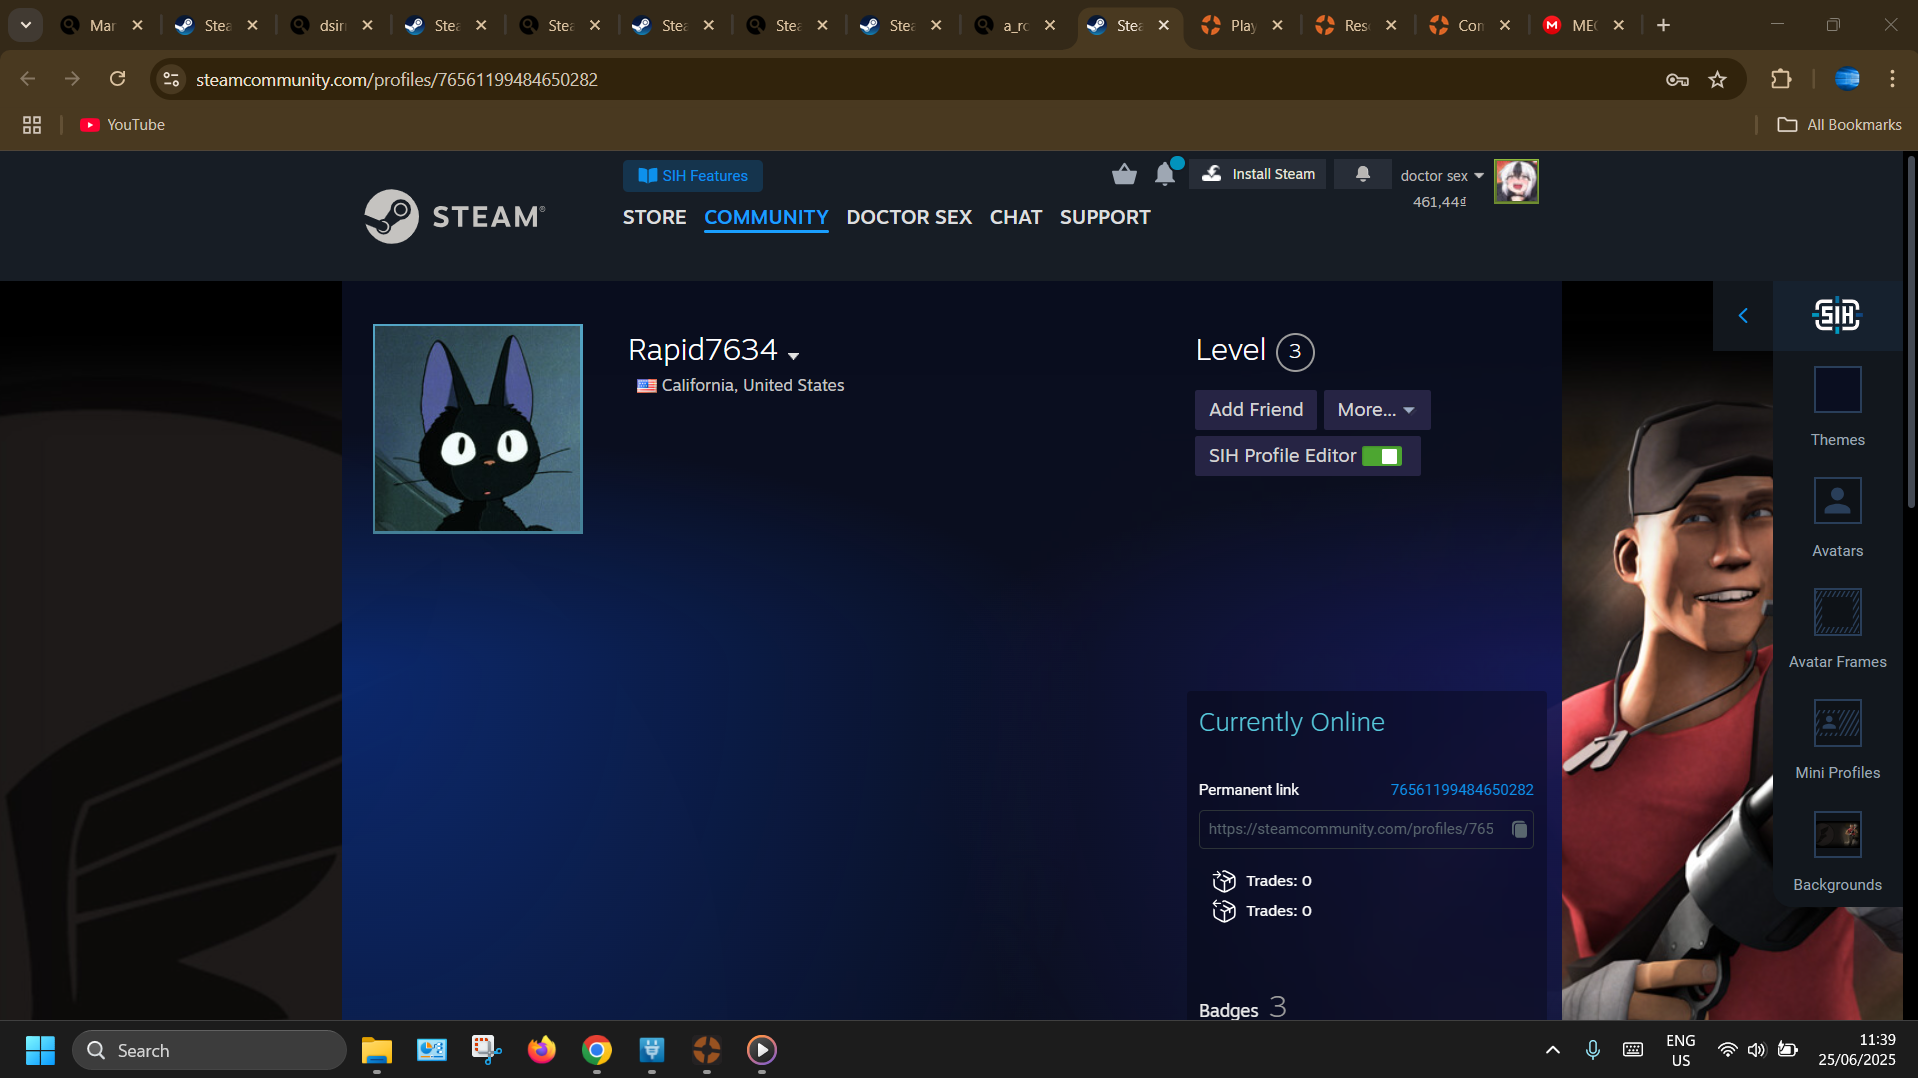Click the wallet balance 461,44

click(1439, 202)
